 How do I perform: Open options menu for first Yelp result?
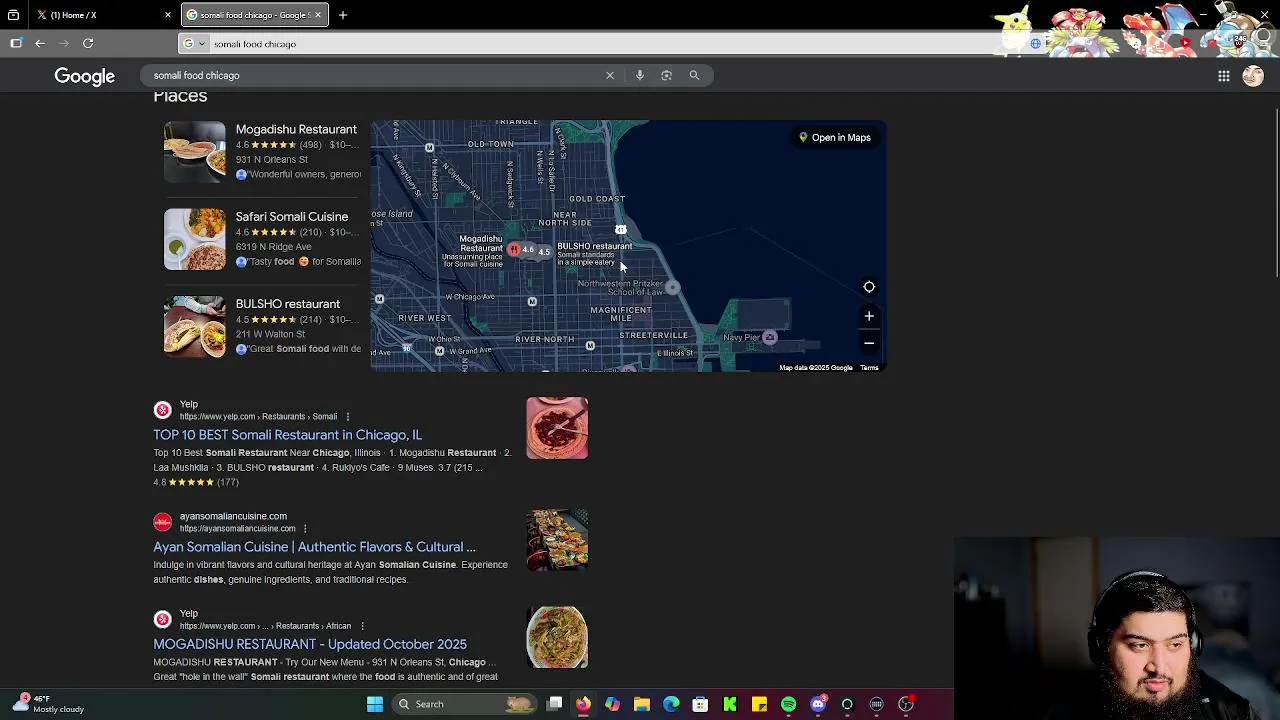pos(348,416)
